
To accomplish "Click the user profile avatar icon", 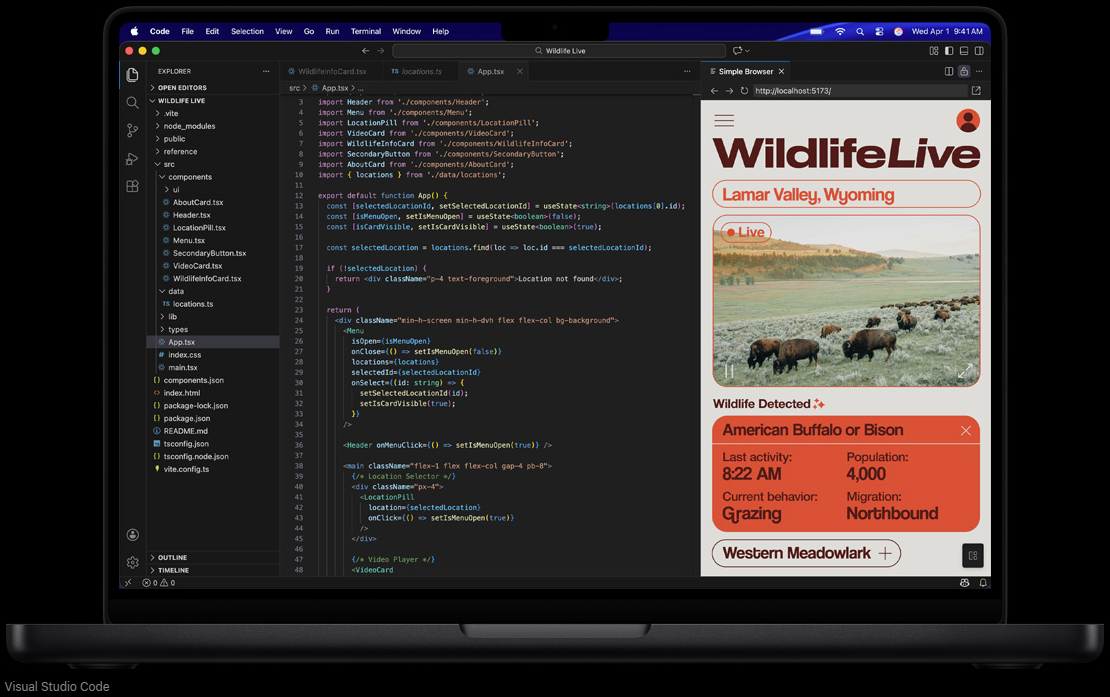I will click(x=967, y=121).
